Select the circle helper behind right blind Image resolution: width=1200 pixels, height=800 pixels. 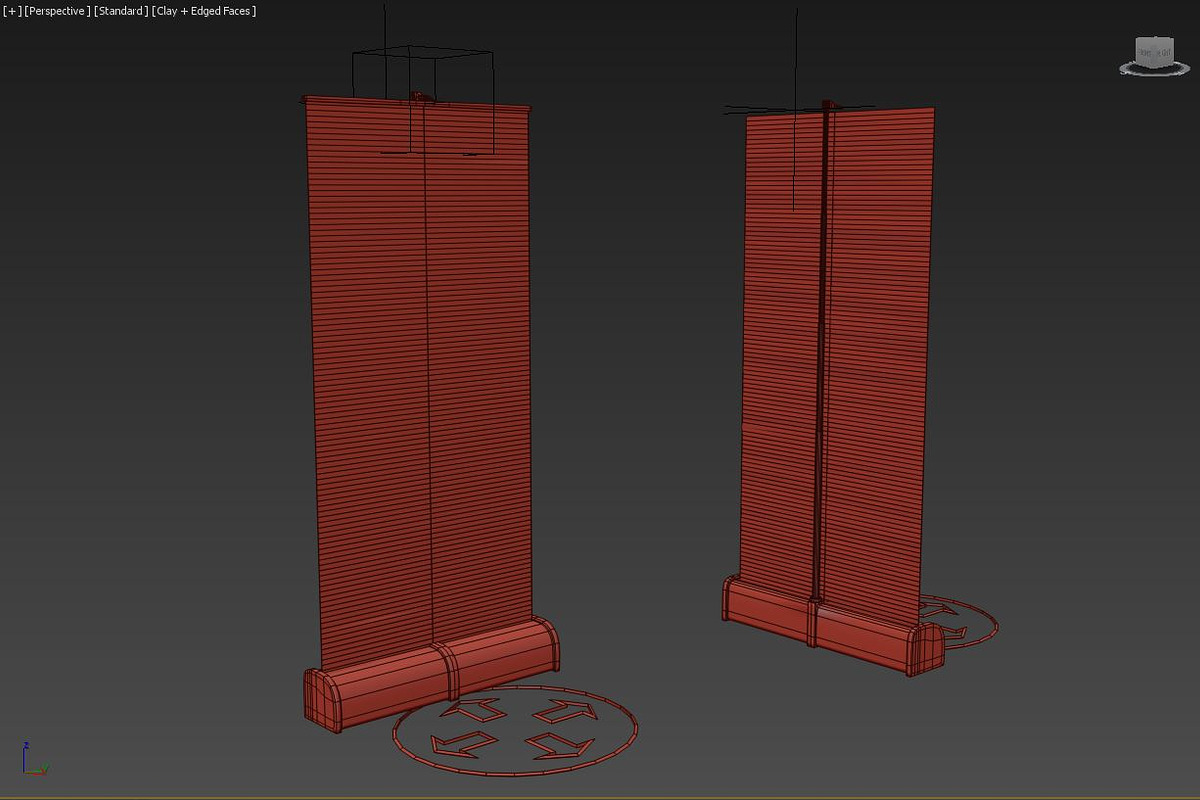point(960,620)
